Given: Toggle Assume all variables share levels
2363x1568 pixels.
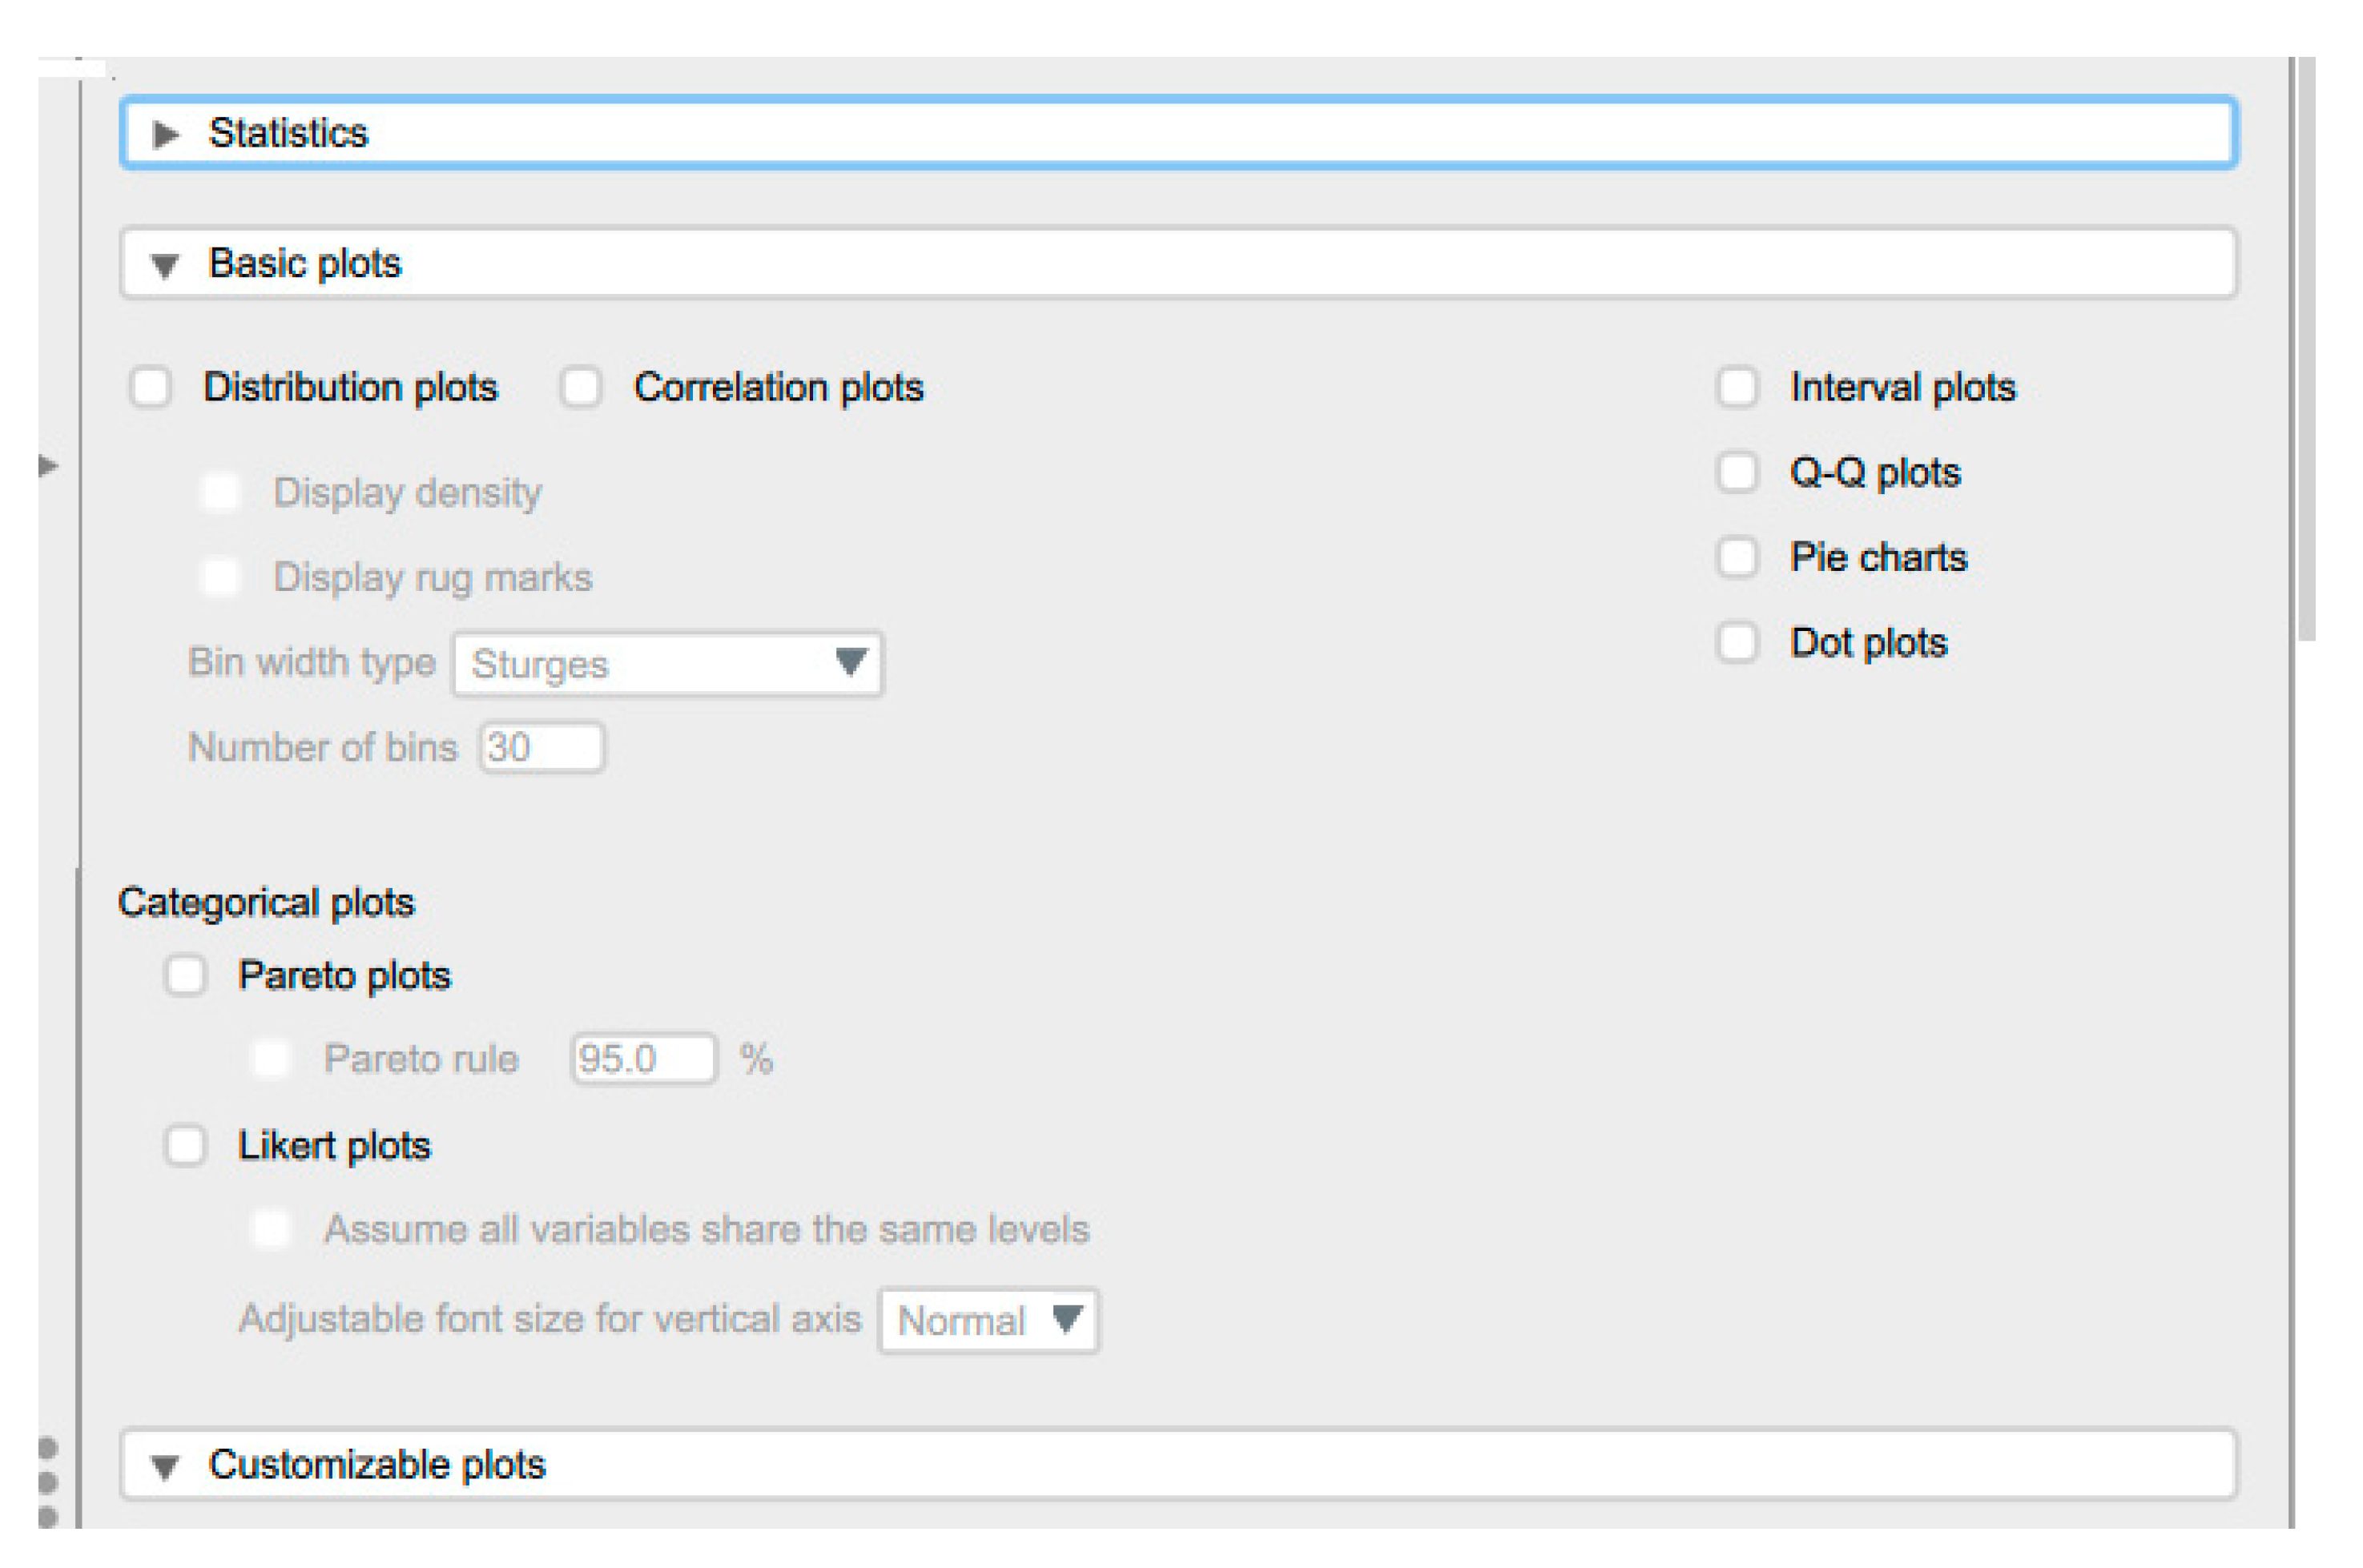Looking at the screenshot, I should (271, 1229).
